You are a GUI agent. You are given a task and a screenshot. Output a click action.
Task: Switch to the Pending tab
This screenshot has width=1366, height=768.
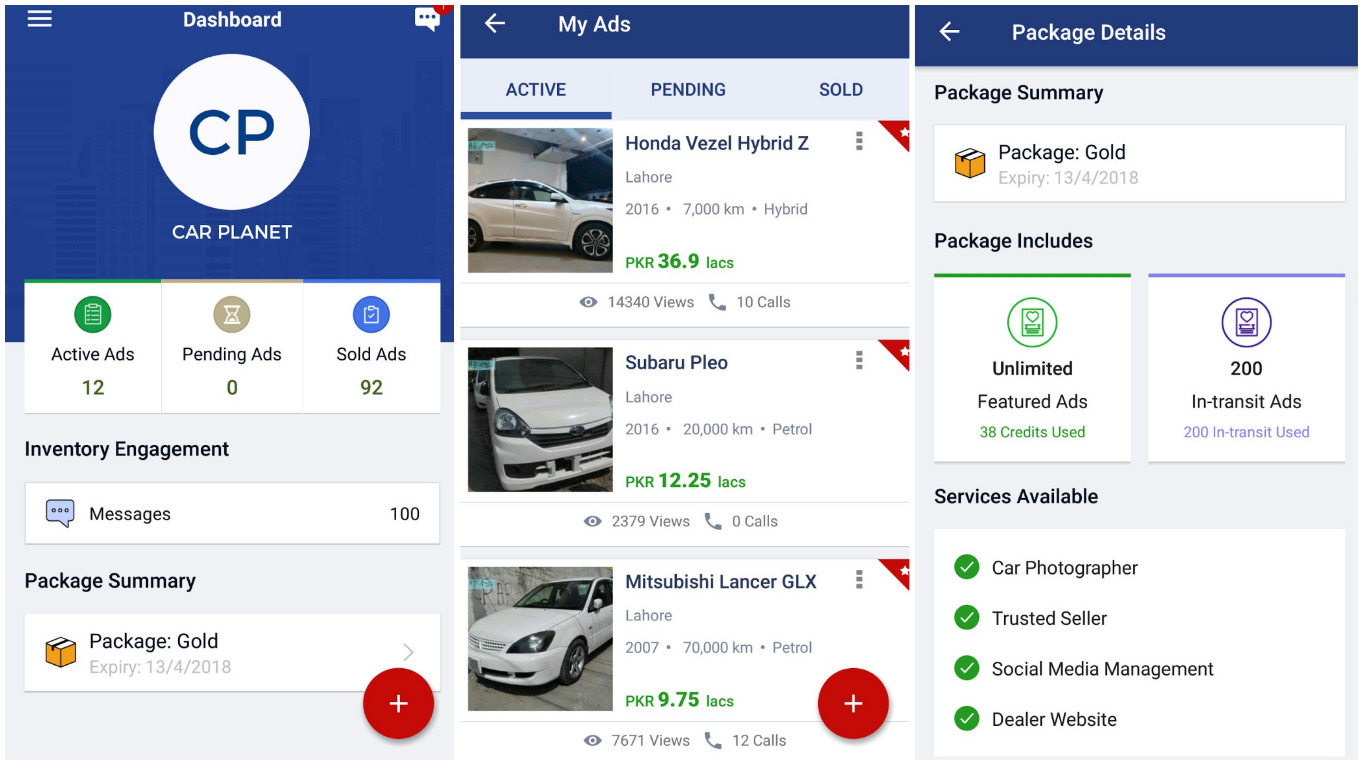point(688,90)
